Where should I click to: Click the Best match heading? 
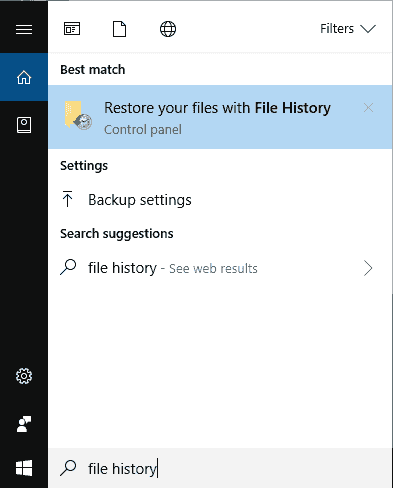(93, 70)
